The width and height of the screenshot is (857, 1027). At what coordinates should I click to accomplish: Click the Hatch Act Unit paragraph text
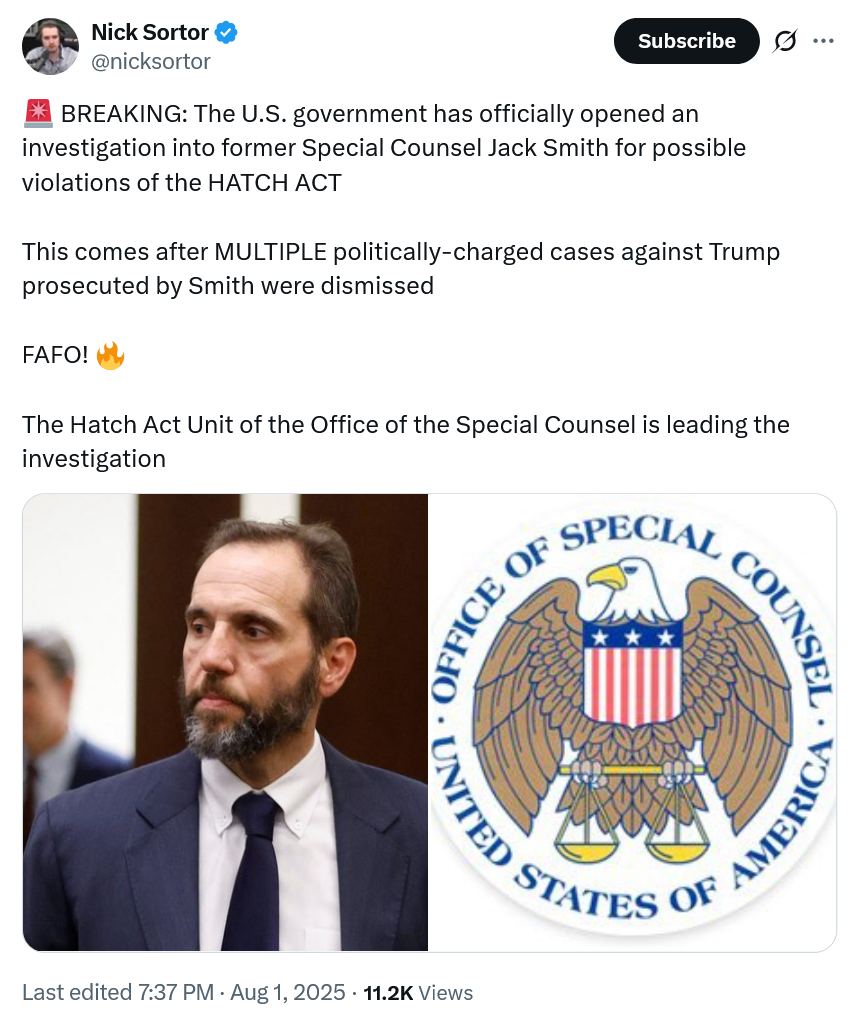406,441
